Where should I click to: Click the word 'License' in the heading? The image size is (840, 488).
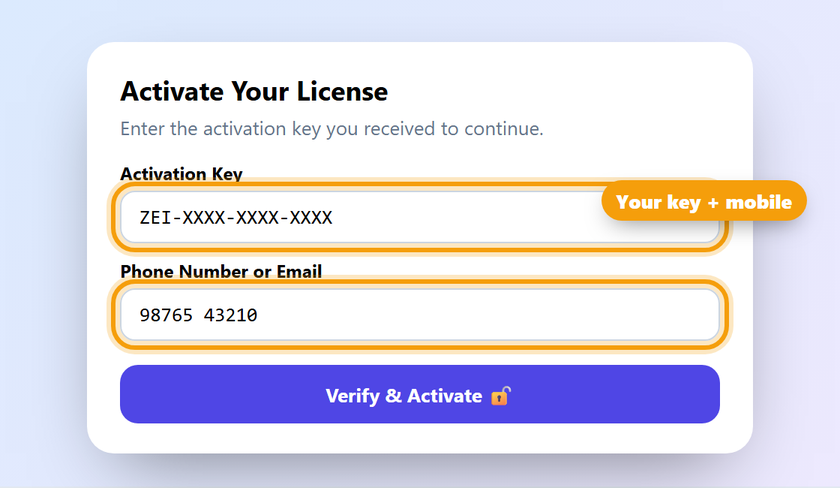tap(342, 91)
